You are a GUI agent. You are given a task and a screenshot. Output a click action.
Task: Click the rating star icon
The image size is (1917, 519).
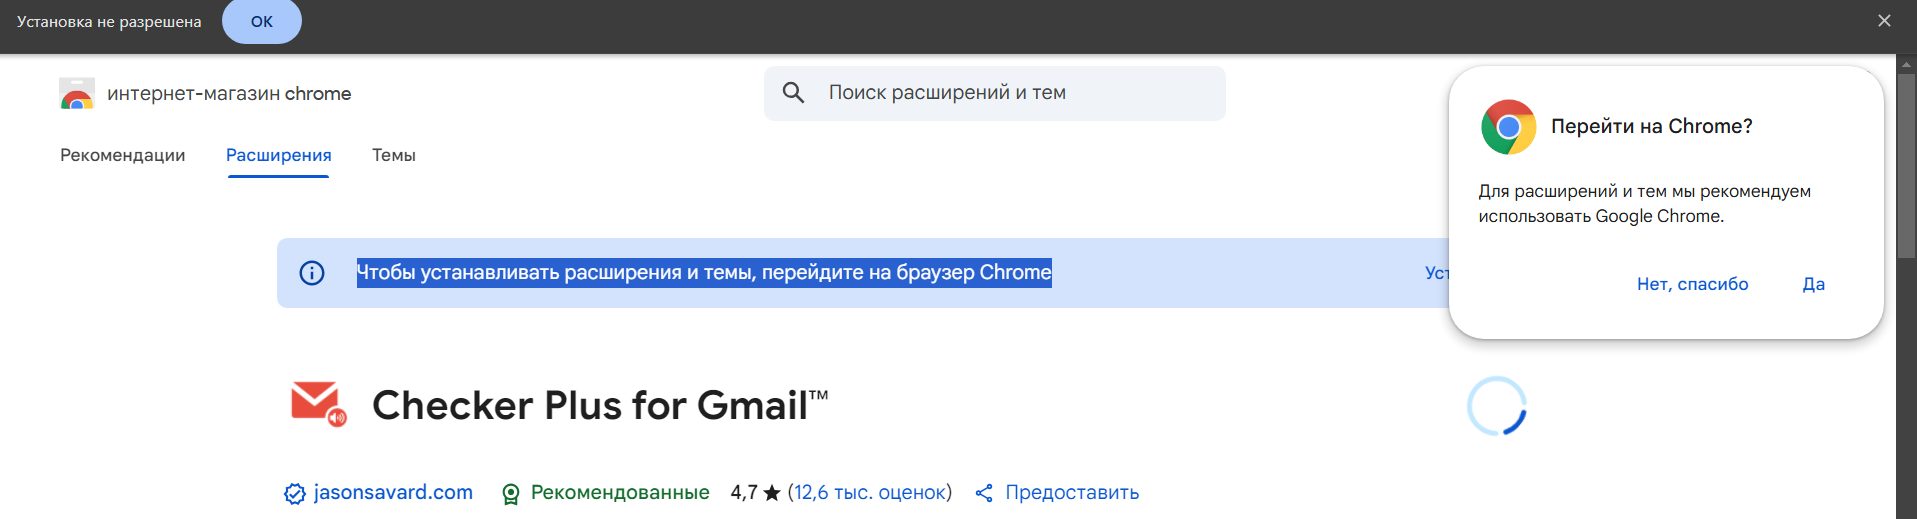click(772, 493)
